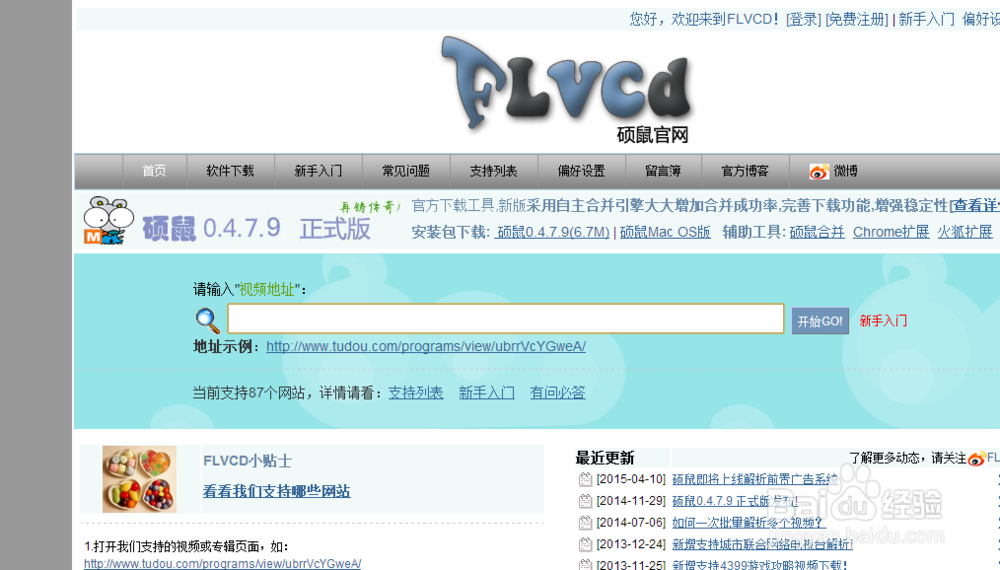
Task: Download 硕鼠0.4.7.9(6.7M) installer link
Action: pyautogui.click(x=553, y=232)
